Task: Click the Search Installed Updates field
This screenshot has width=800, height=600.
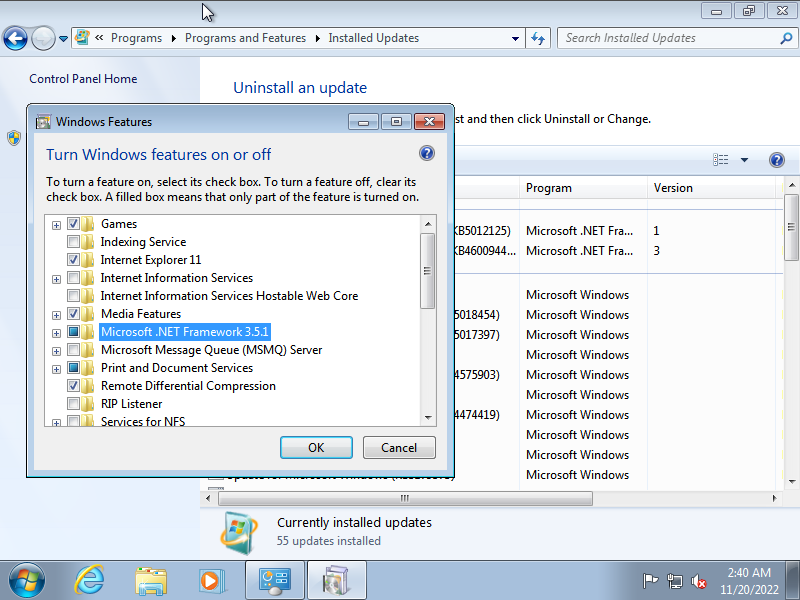Action: pos(671,38)
